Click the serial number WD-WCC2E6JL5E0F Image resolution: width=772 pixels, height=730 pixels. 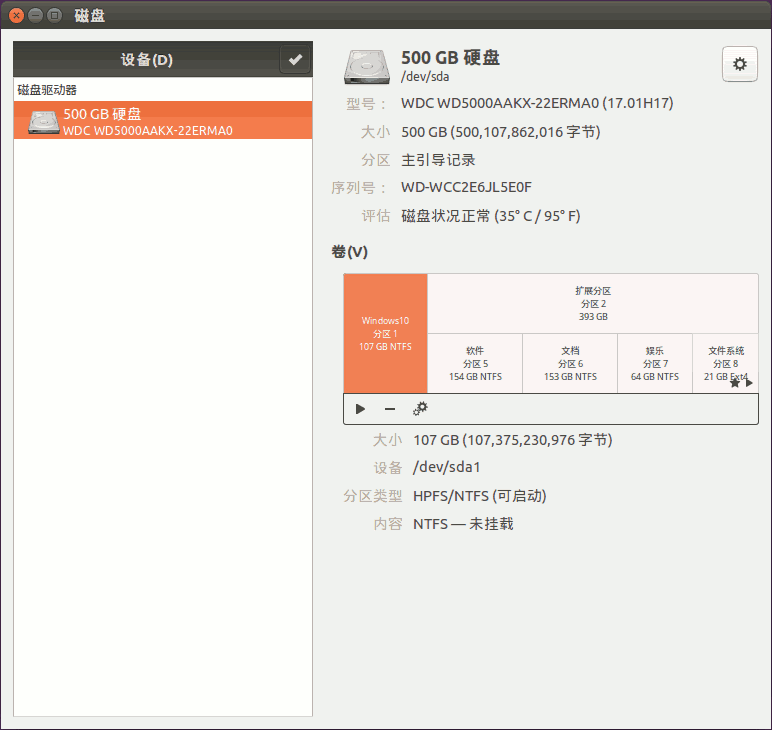click(x=466, y=187)
